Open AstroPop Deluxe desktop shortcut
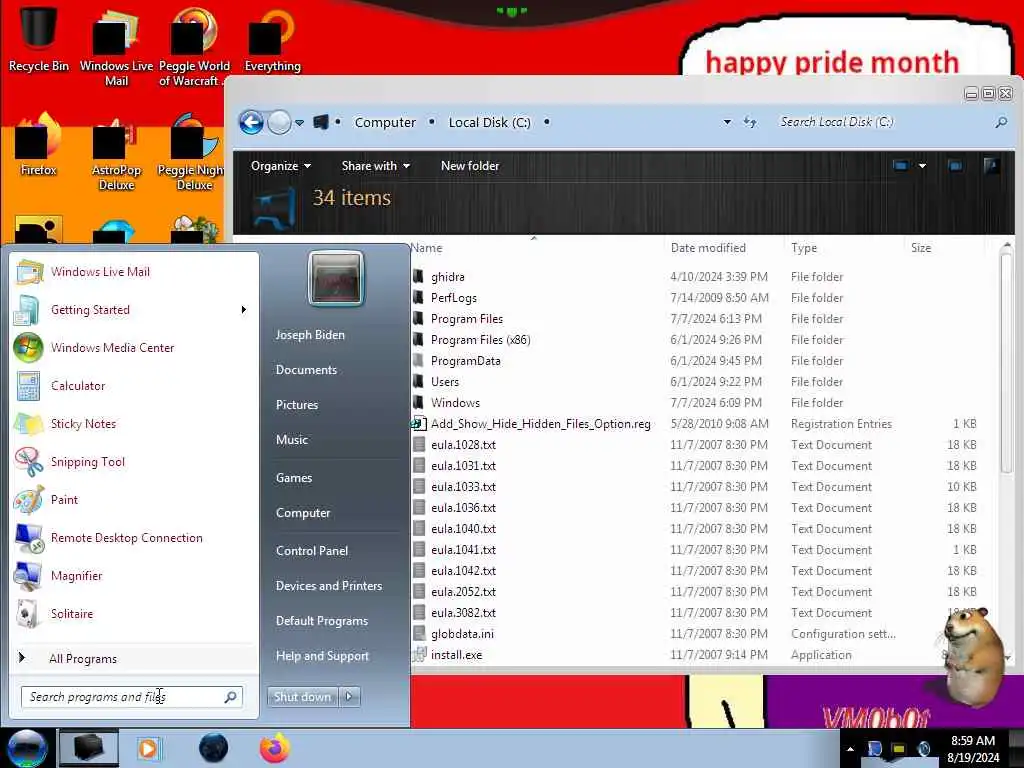This screenshot has width=1024, height=768. pyautogui.click(x=116, y=153)
